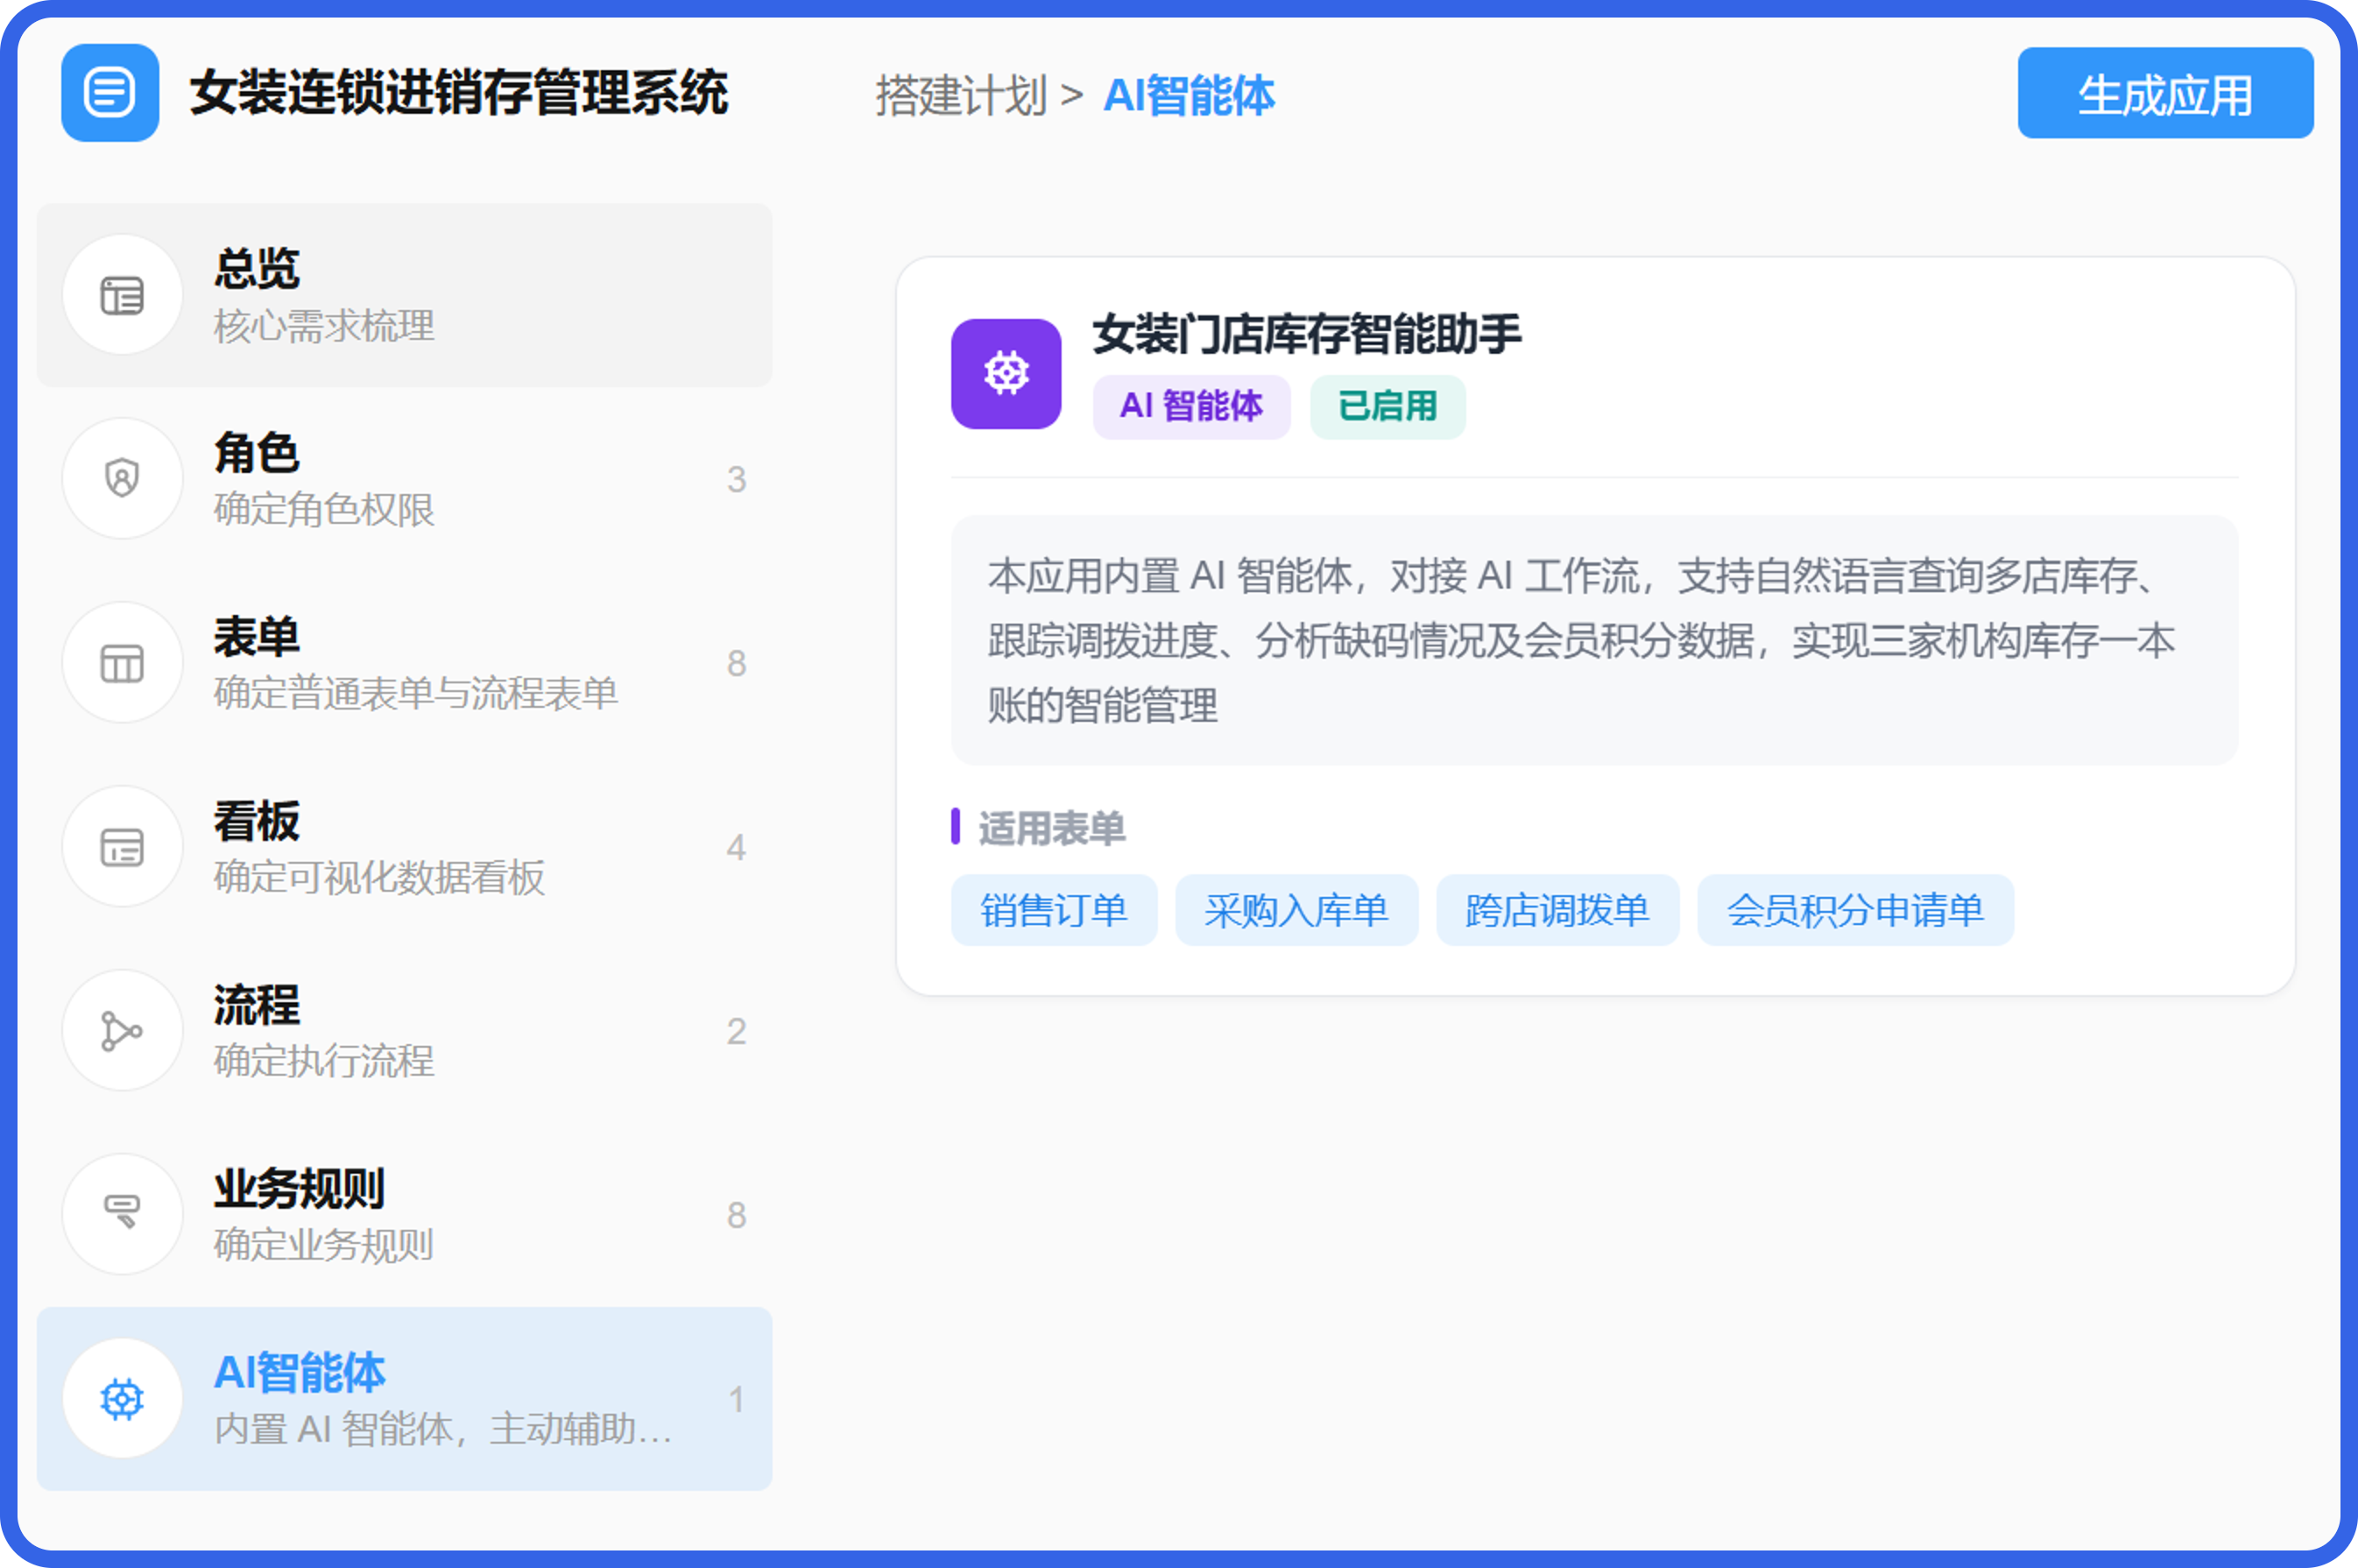Click the purple AI 智能体 badge
The width and height of the screenshot is (2358, 1568).
point(1191,407)
